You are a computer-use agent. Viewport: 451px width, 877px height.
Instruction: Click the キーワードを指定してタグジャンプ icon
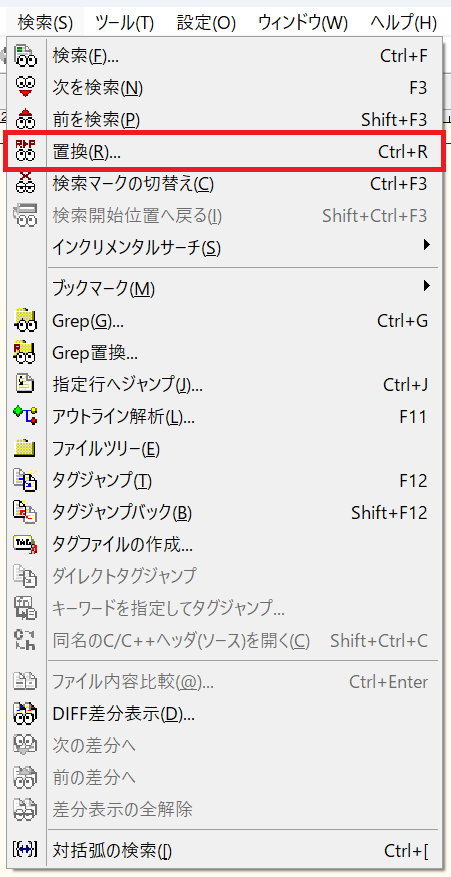[25, 607]
